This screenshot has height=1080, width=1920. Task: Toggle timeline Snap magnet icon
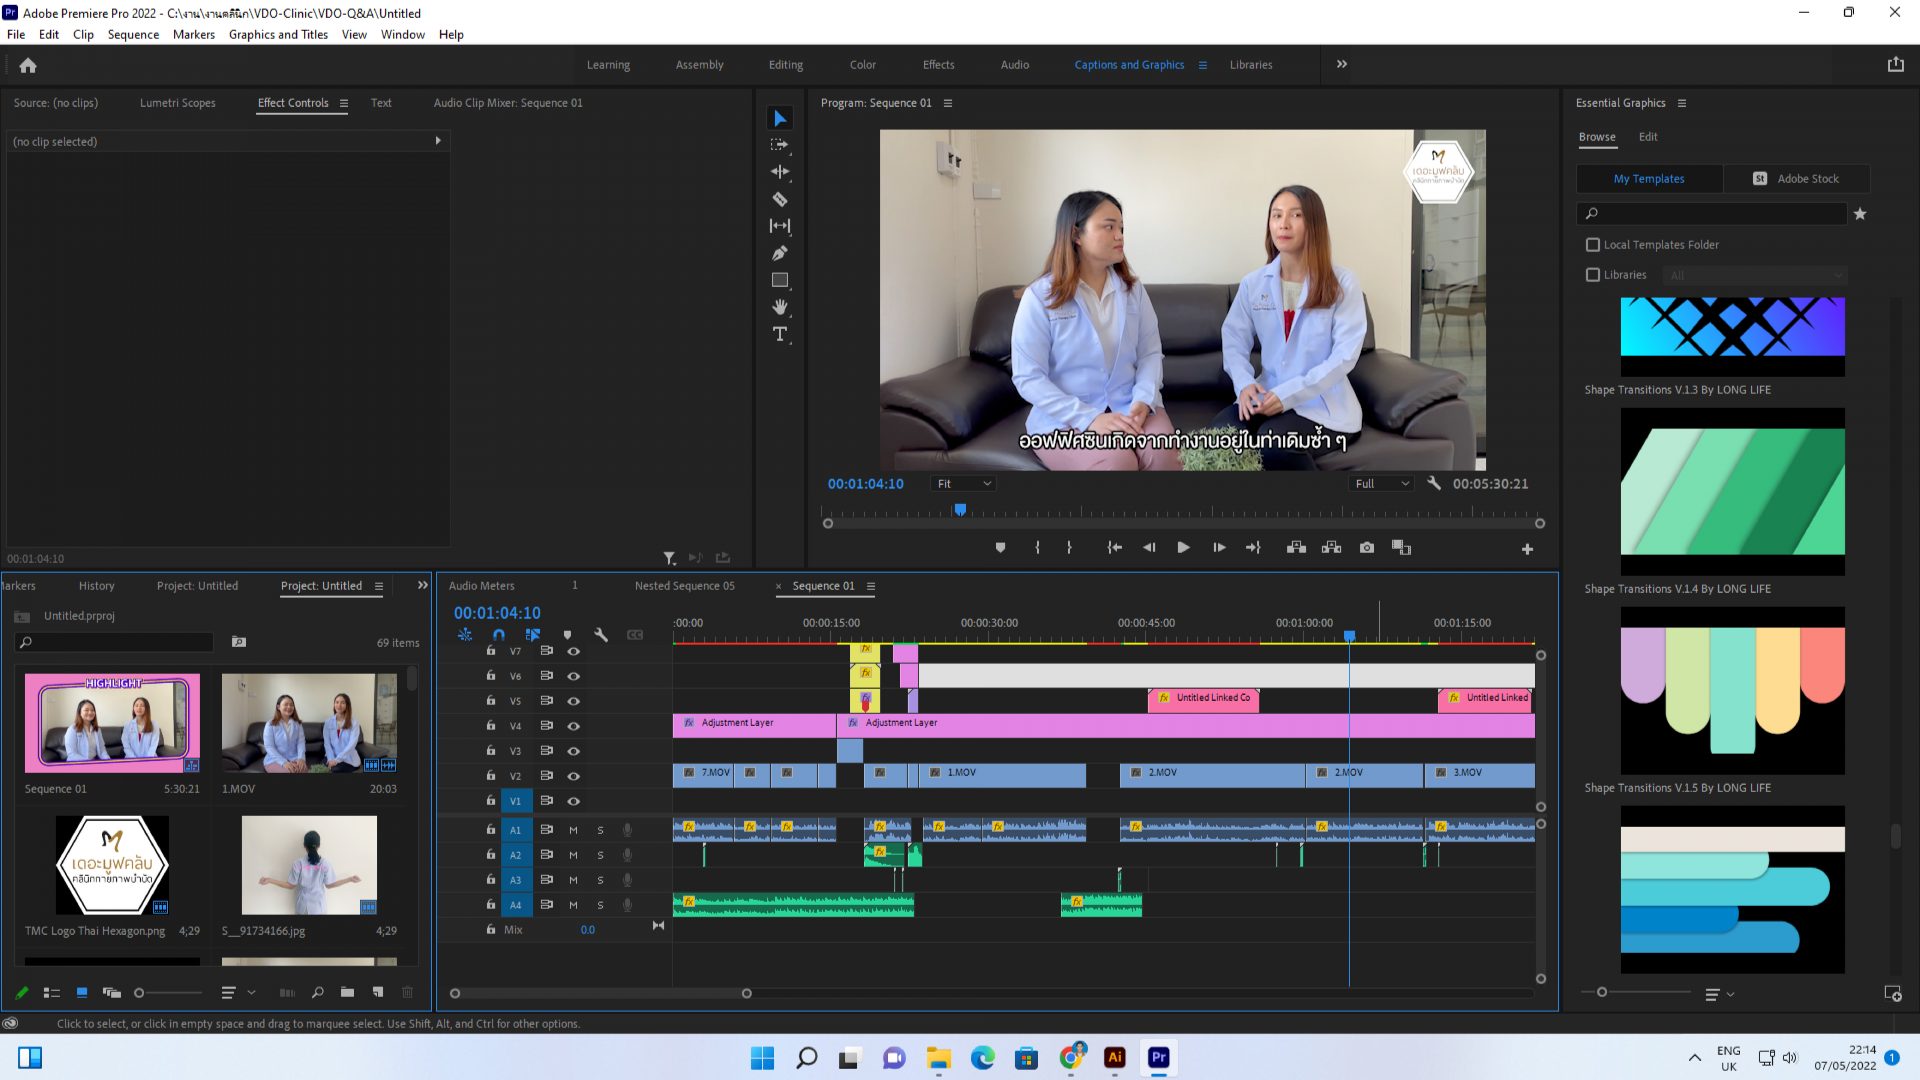(x=499, y=635)
